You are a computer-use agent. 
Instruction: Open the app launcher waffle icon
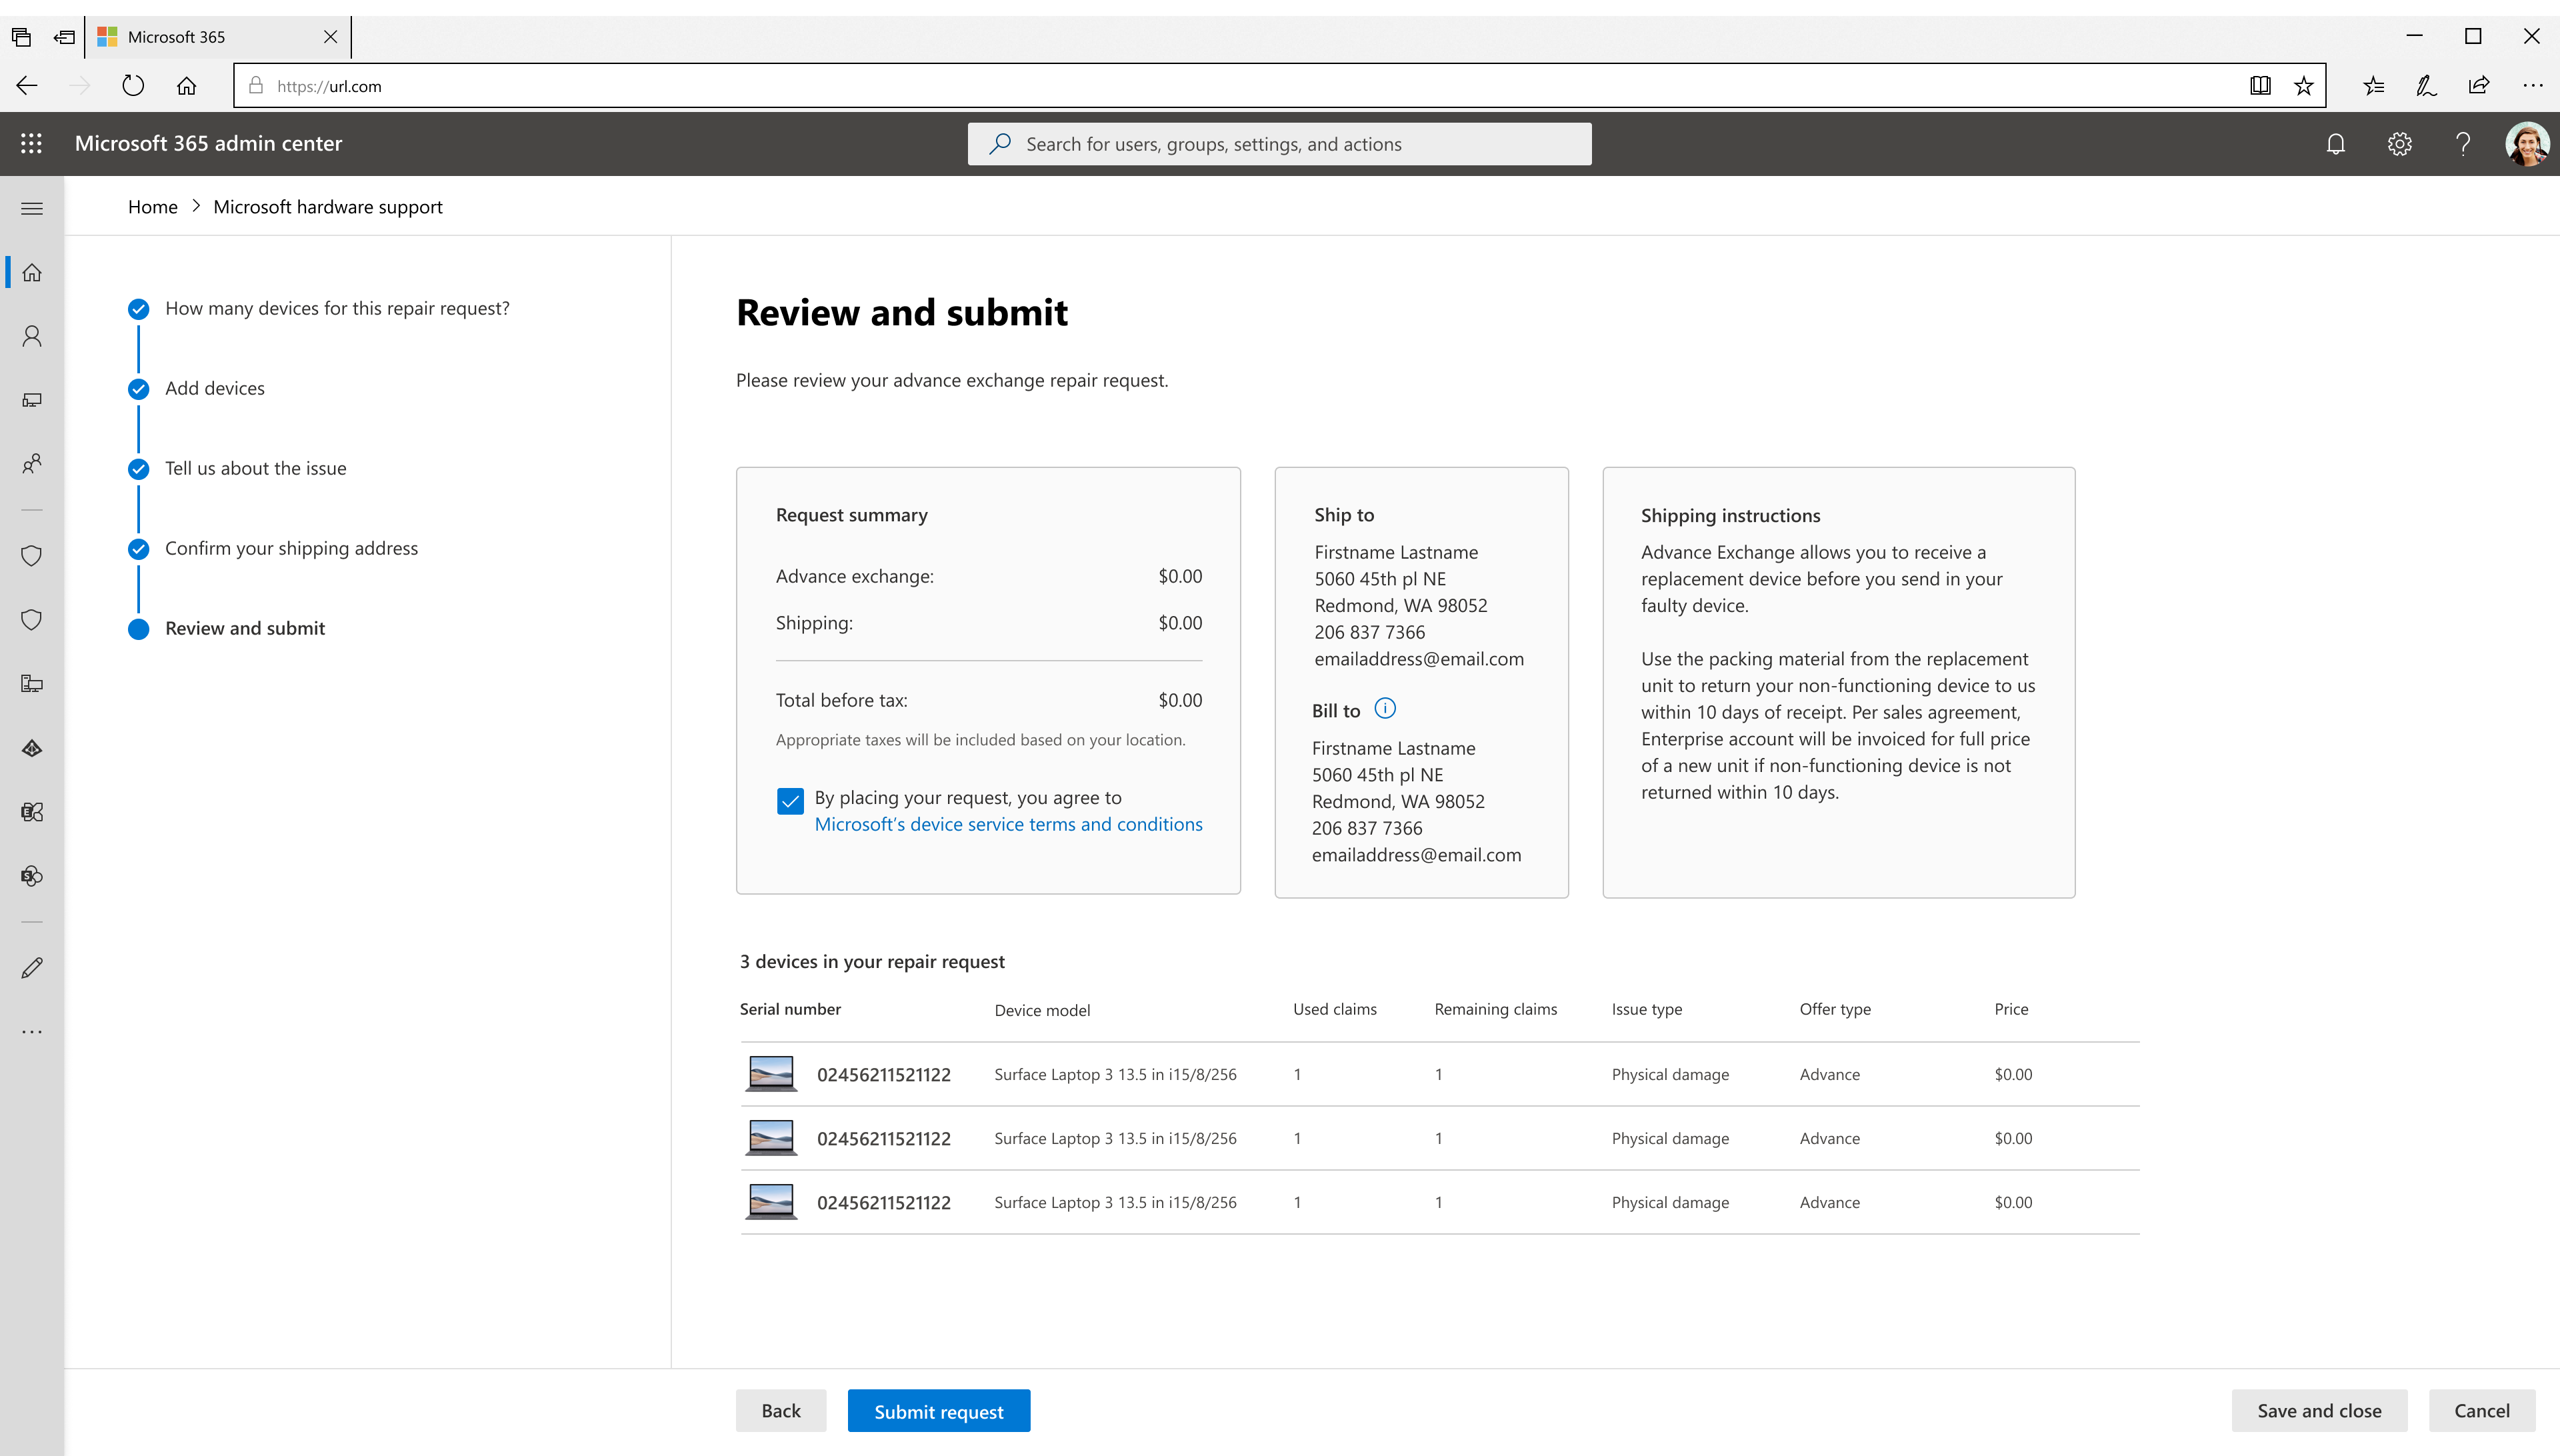click(x=31, y=143)
